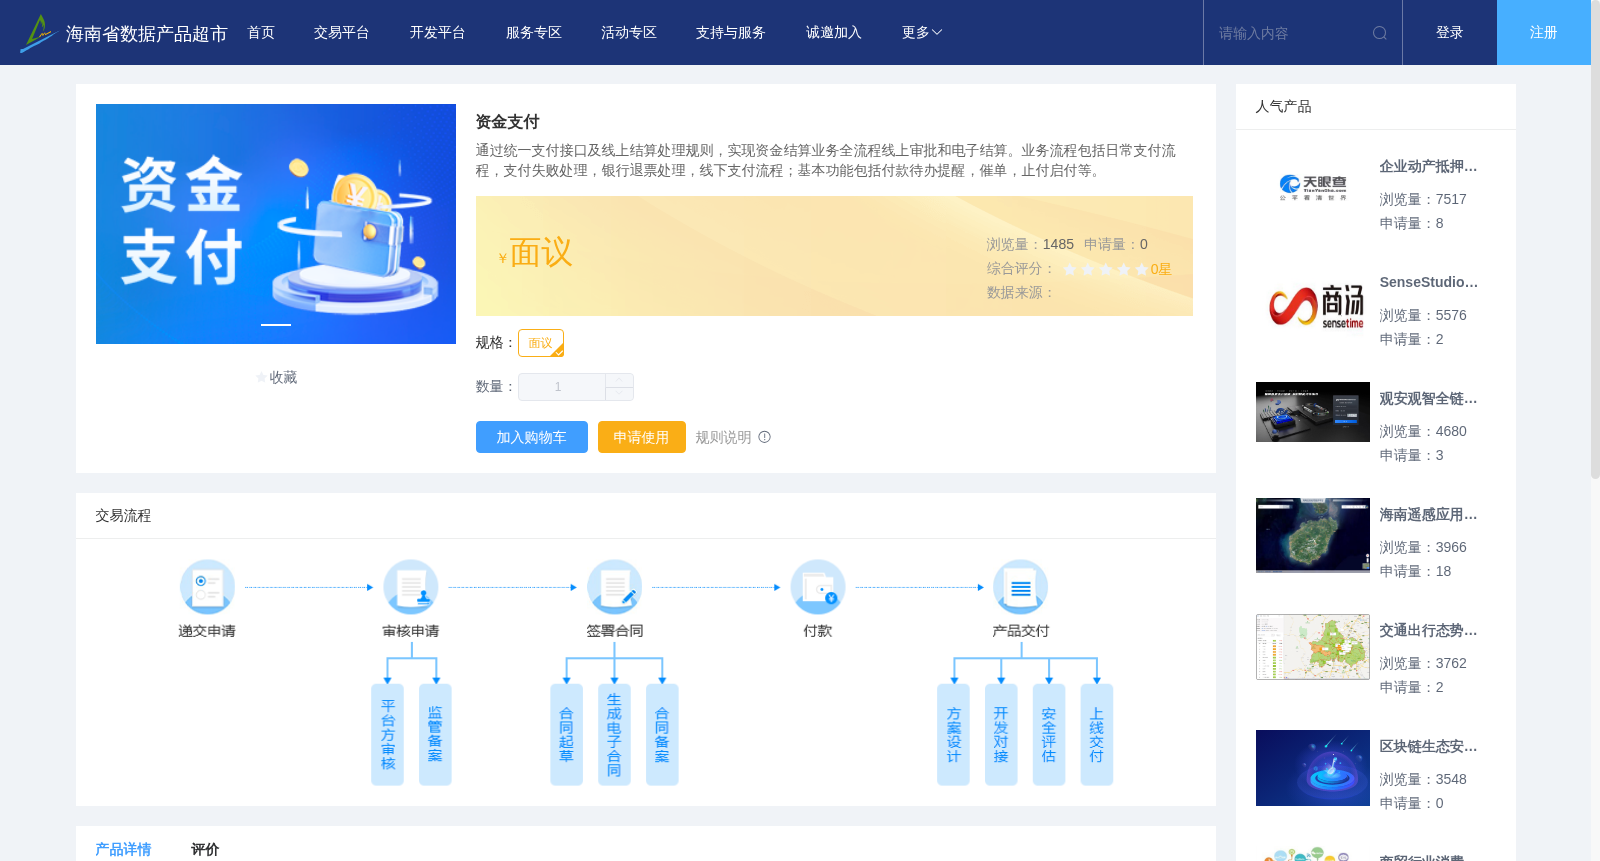Viewport: 1600px width, 861px height.
Task: Click the 规则说明 info icon
Action: (x=765, y=437)
